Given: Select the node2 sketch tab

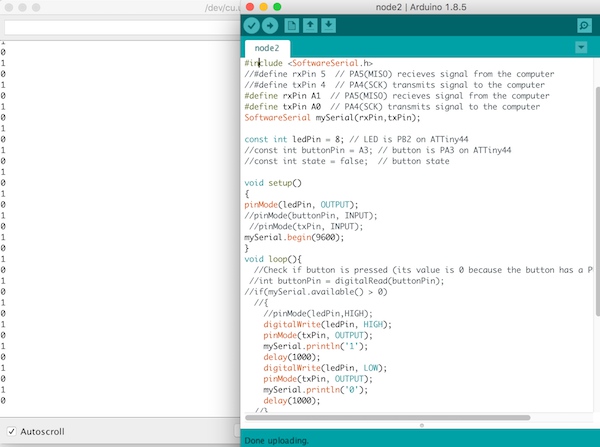Looking at the screenshot, I should tap(267, 48).
